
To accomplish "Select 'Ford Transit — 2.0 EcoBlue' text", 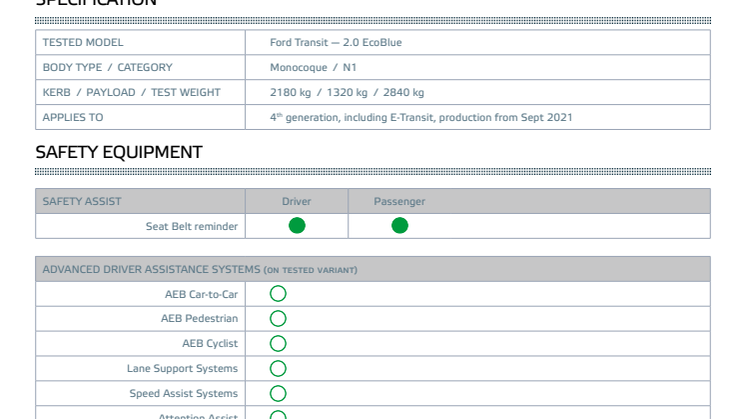I will pos(336,42).
